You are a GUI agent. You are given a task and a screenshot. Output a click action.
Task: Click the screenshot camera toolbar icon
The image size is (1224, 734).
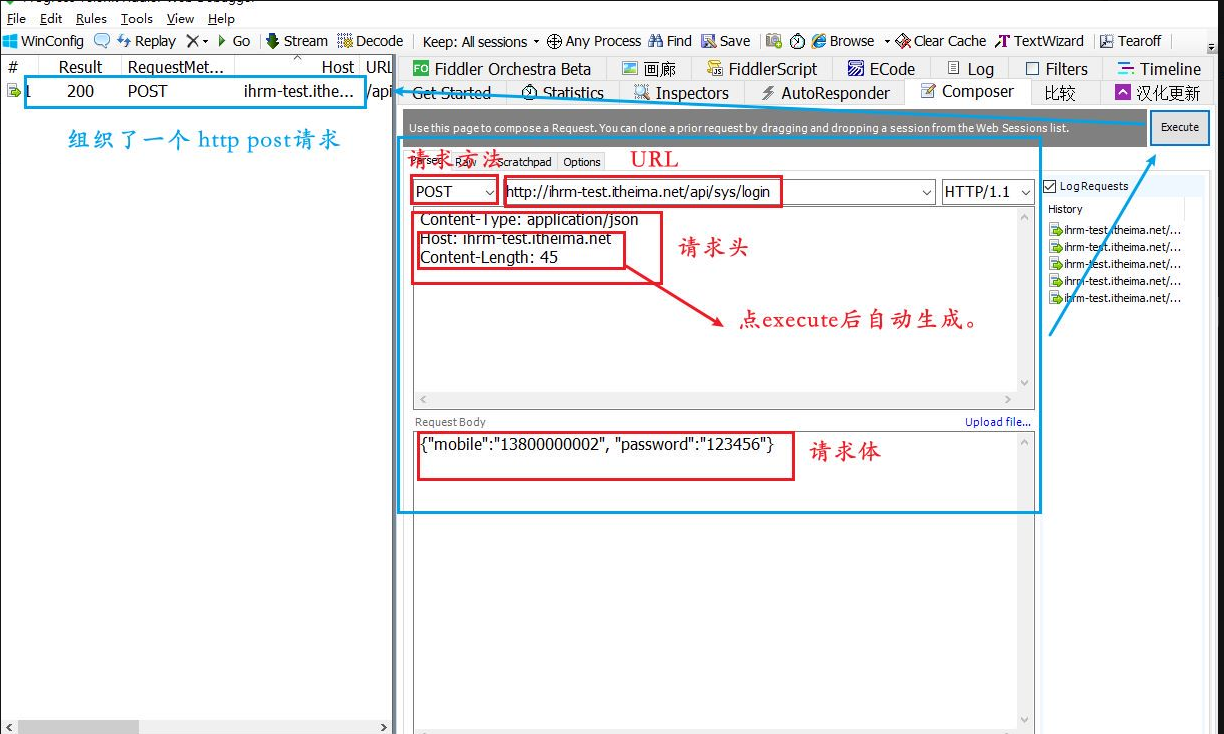click(x=773, y=41)
